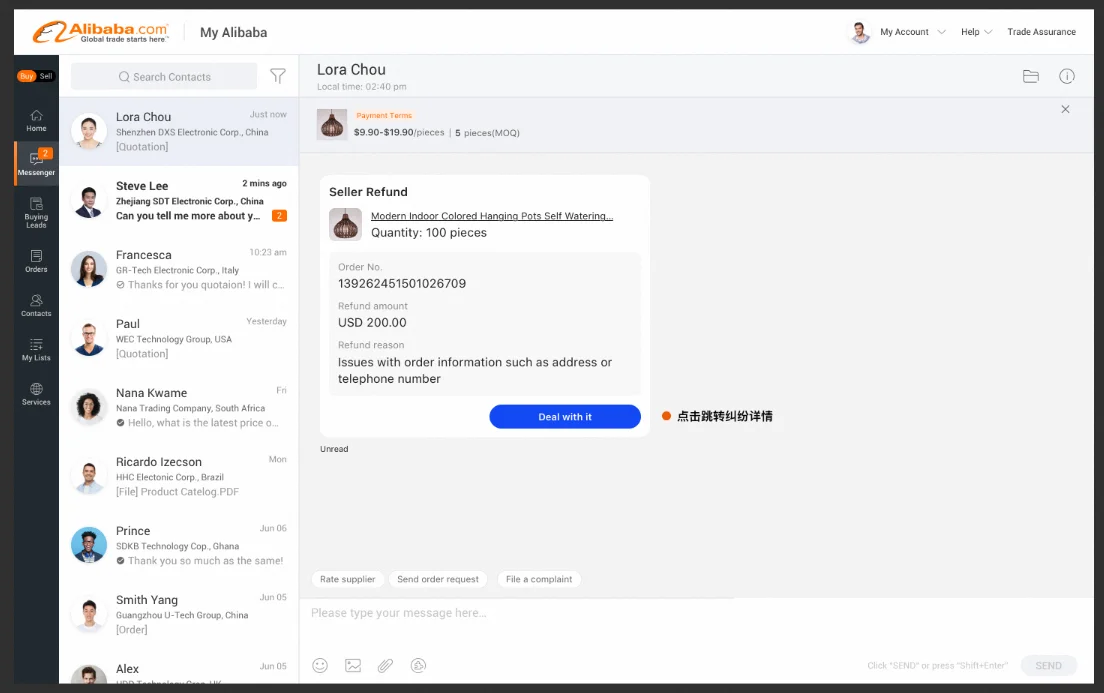The image size is (1104, 693).
Task: Select the Nana Kwame conversation
Action: (x=179, y=408)
